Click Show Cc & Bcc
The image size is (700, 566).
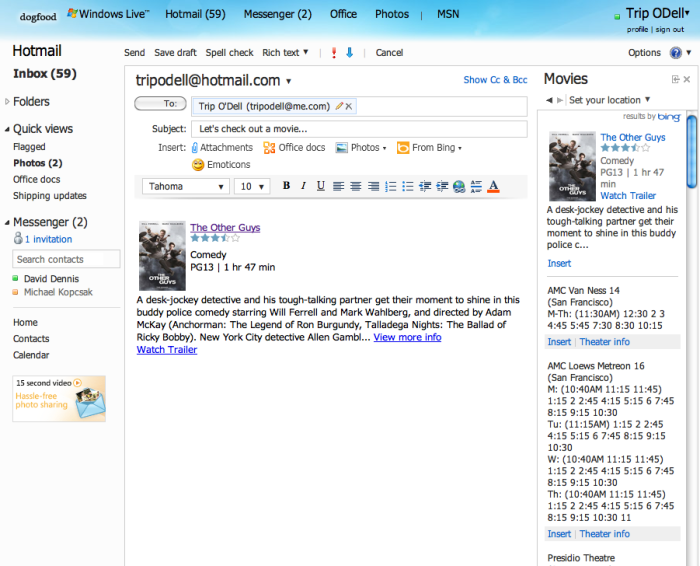click(495, 80)
